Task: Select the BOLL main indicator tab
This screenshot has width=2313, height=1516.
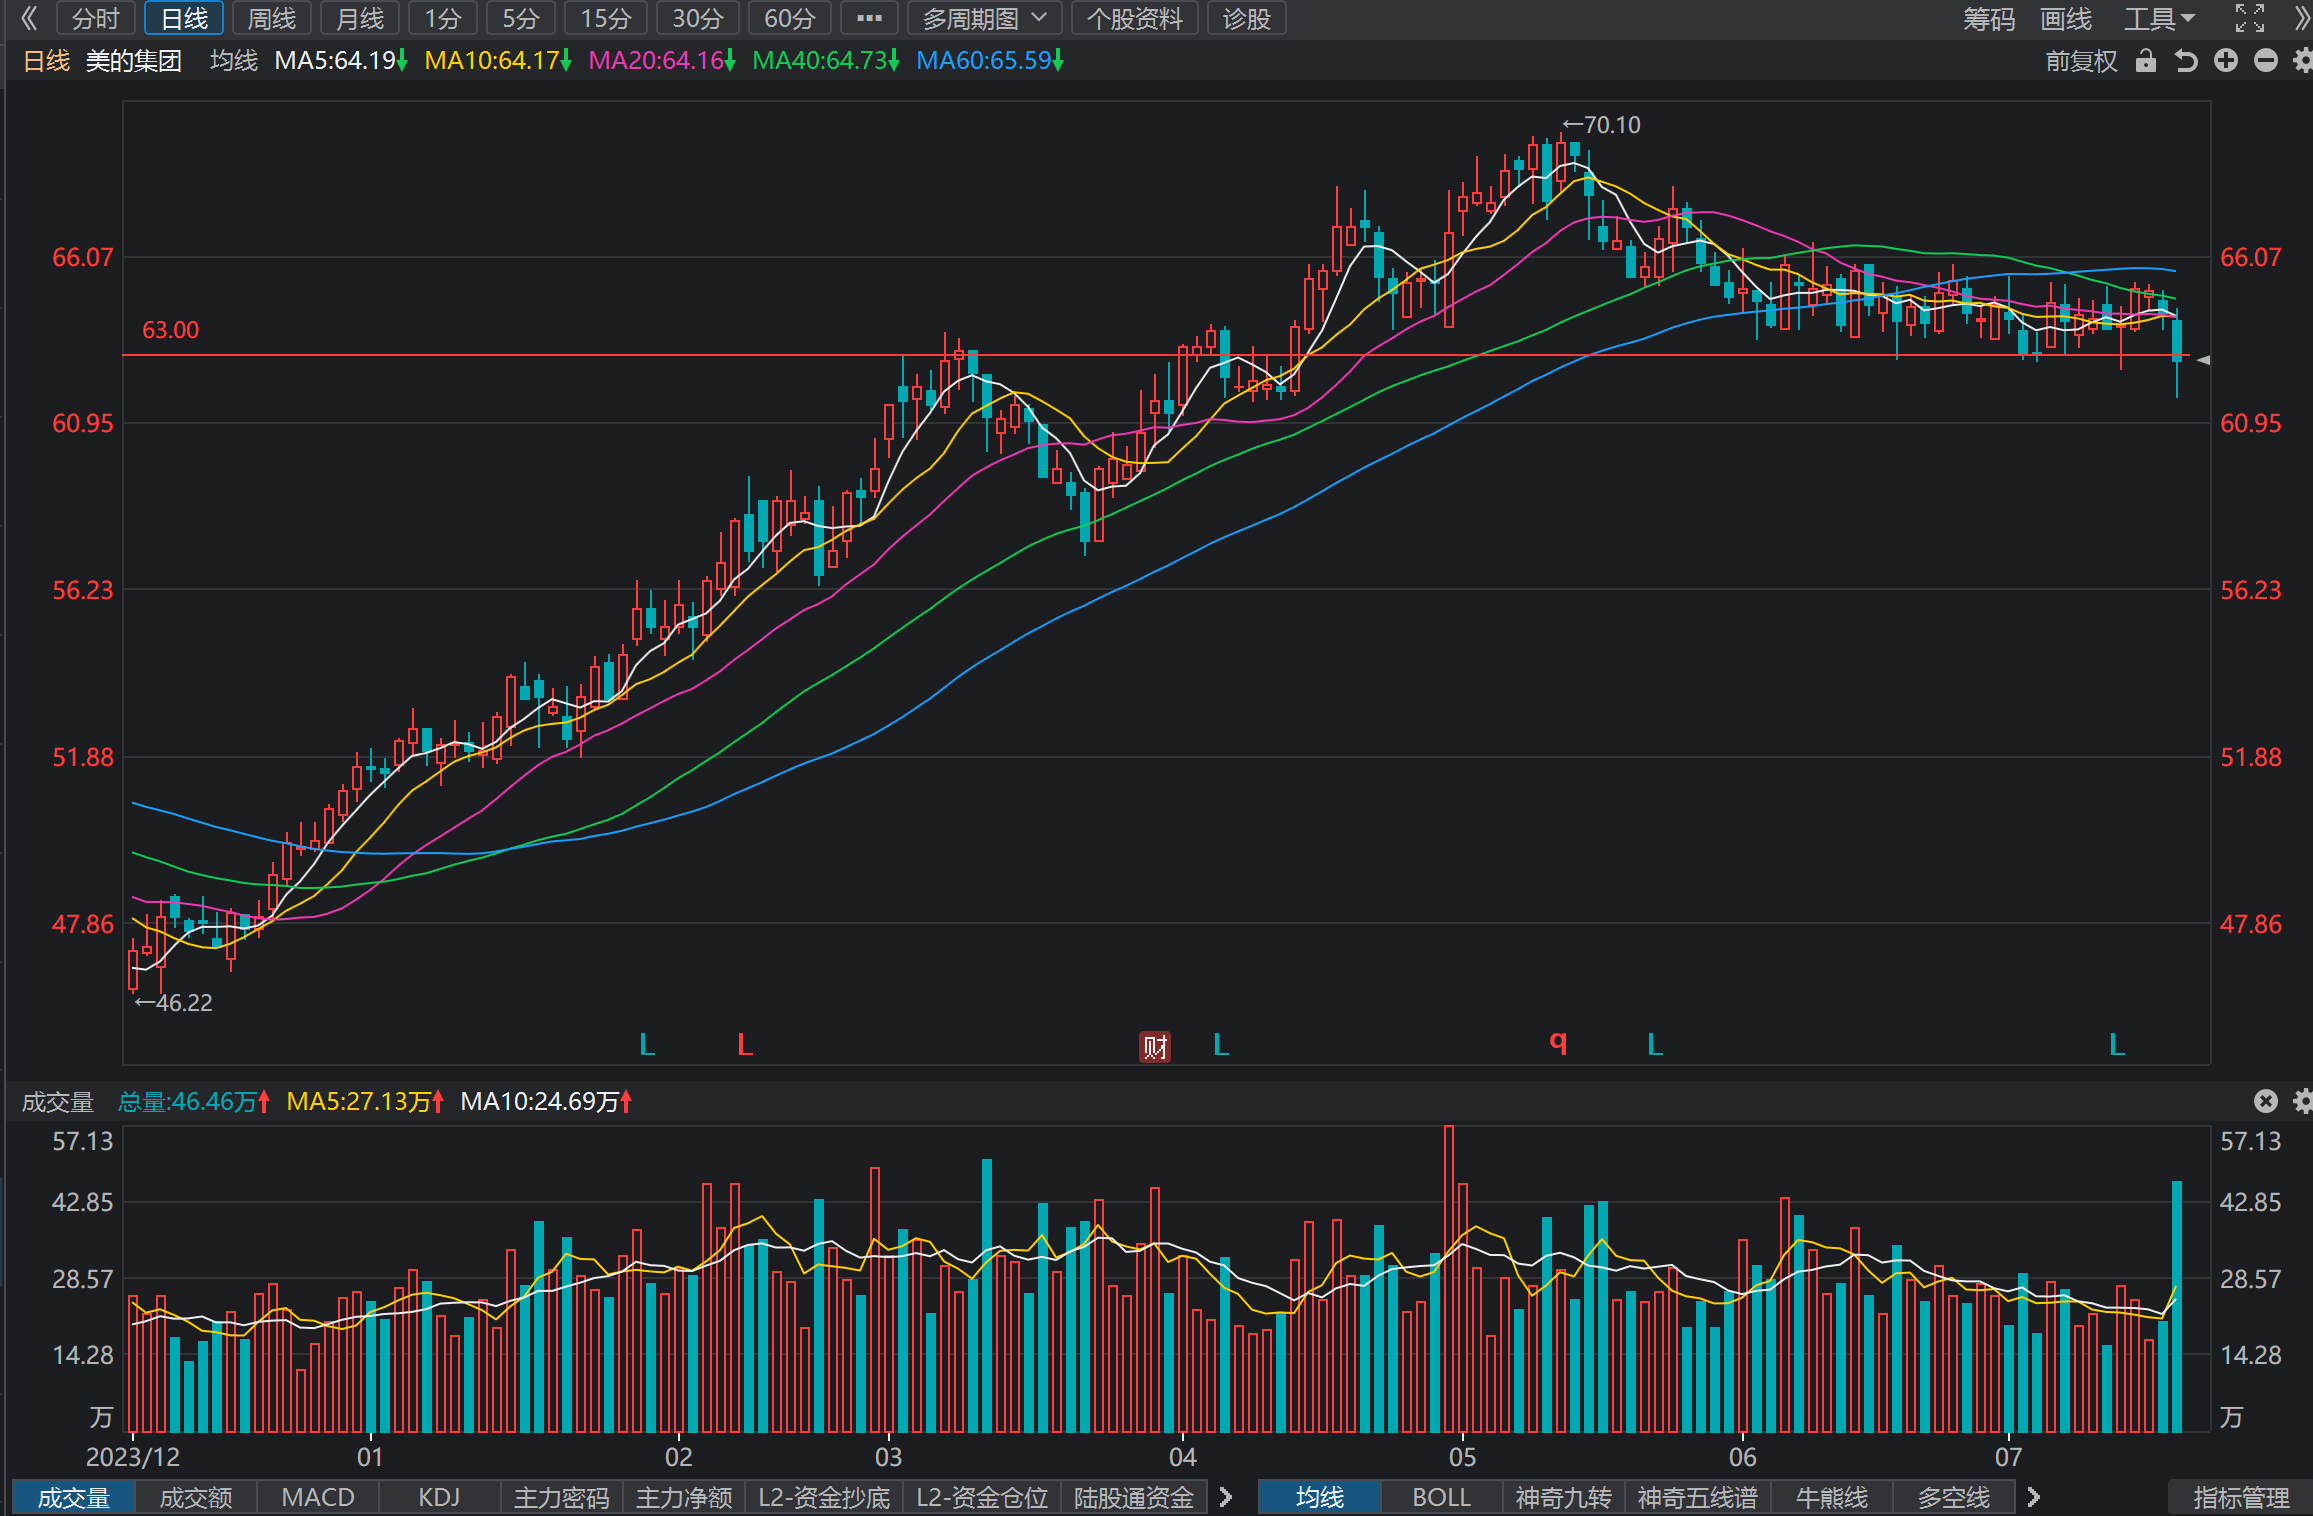Action: [x=1441, y=1497]
